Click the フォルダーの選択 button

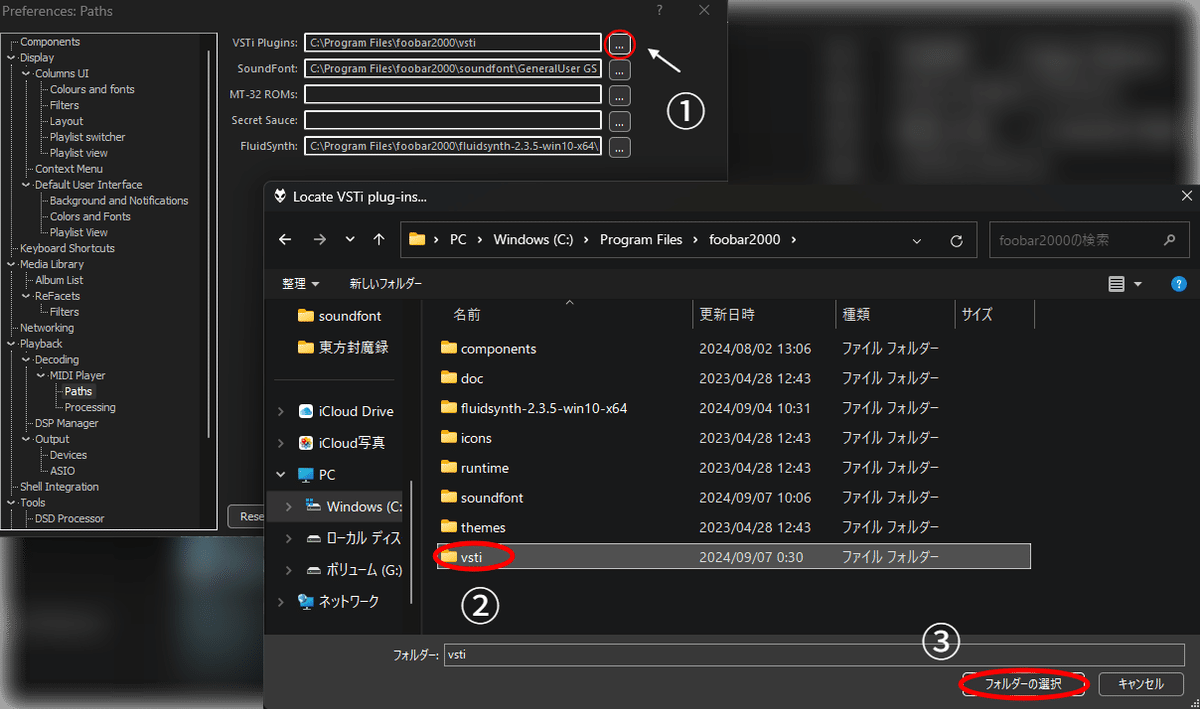pyautogui.click(x=1023, y=684)
